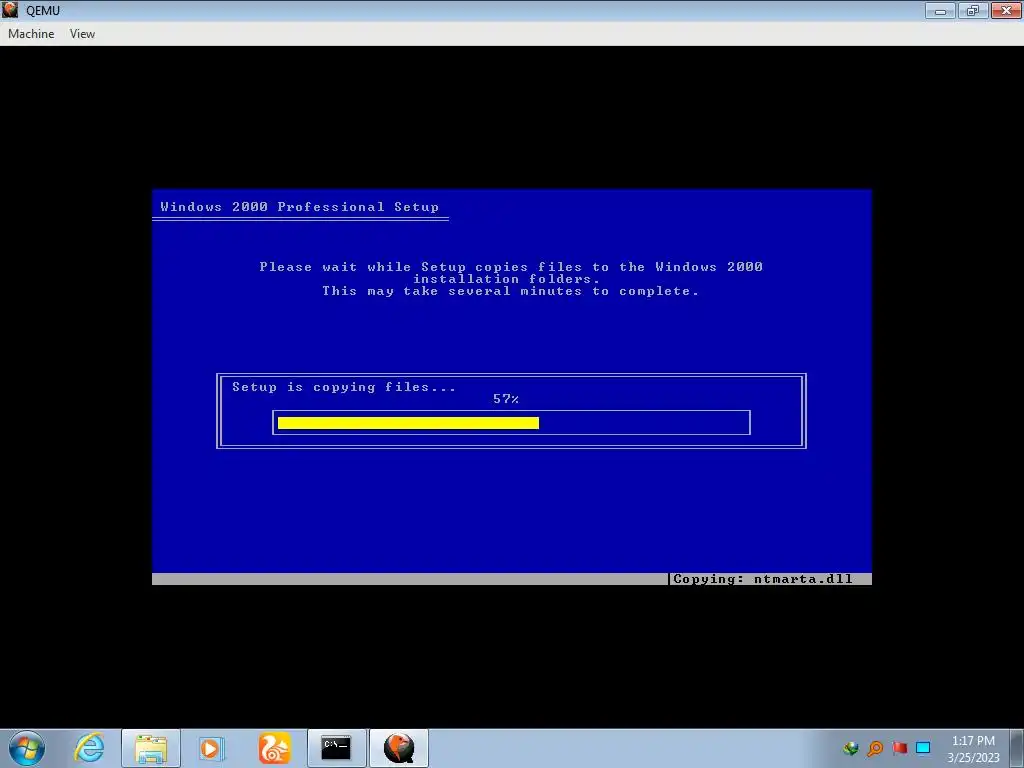Switch to Command Prompt taskbar window
The height and width of the screenshot is (768, 1024).
(x=336, y=748)
